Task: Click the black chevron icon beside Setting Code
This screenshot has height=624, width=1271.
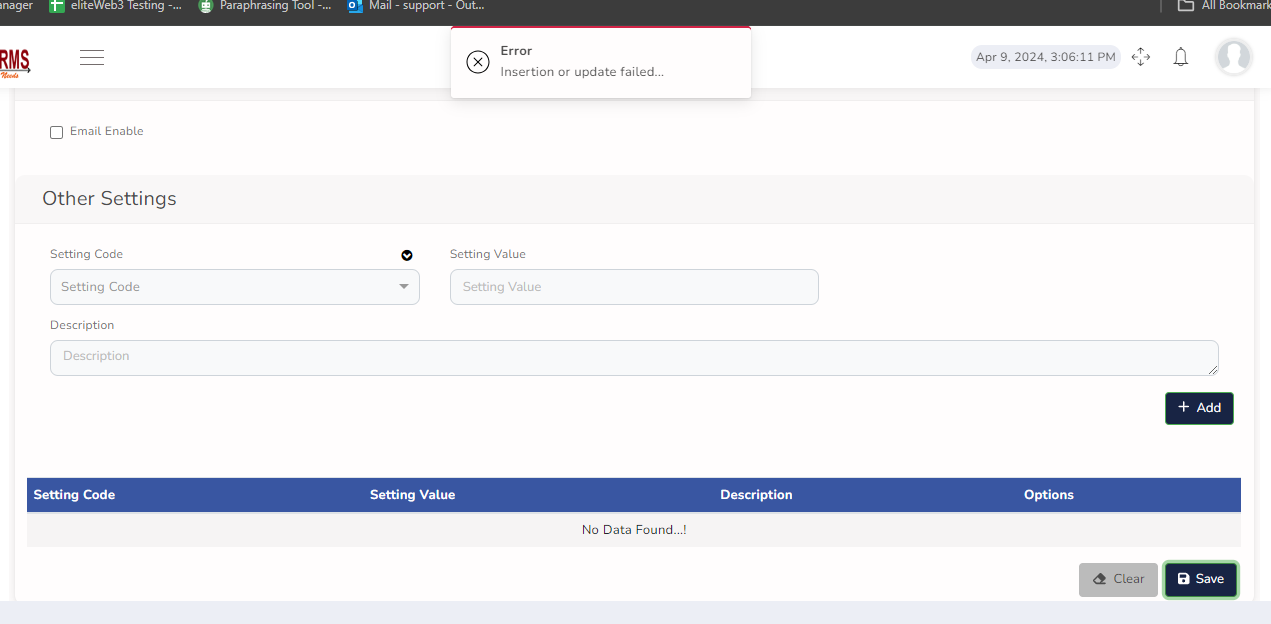Action: point(407,255)
